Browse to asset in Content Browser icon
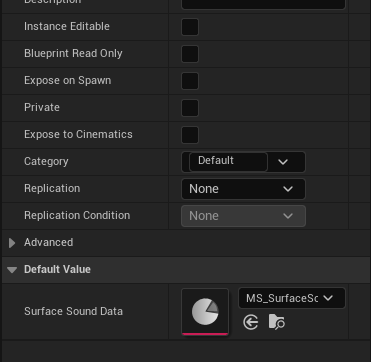This screenshot has width=371, height=362. click(x=276, y=322)
